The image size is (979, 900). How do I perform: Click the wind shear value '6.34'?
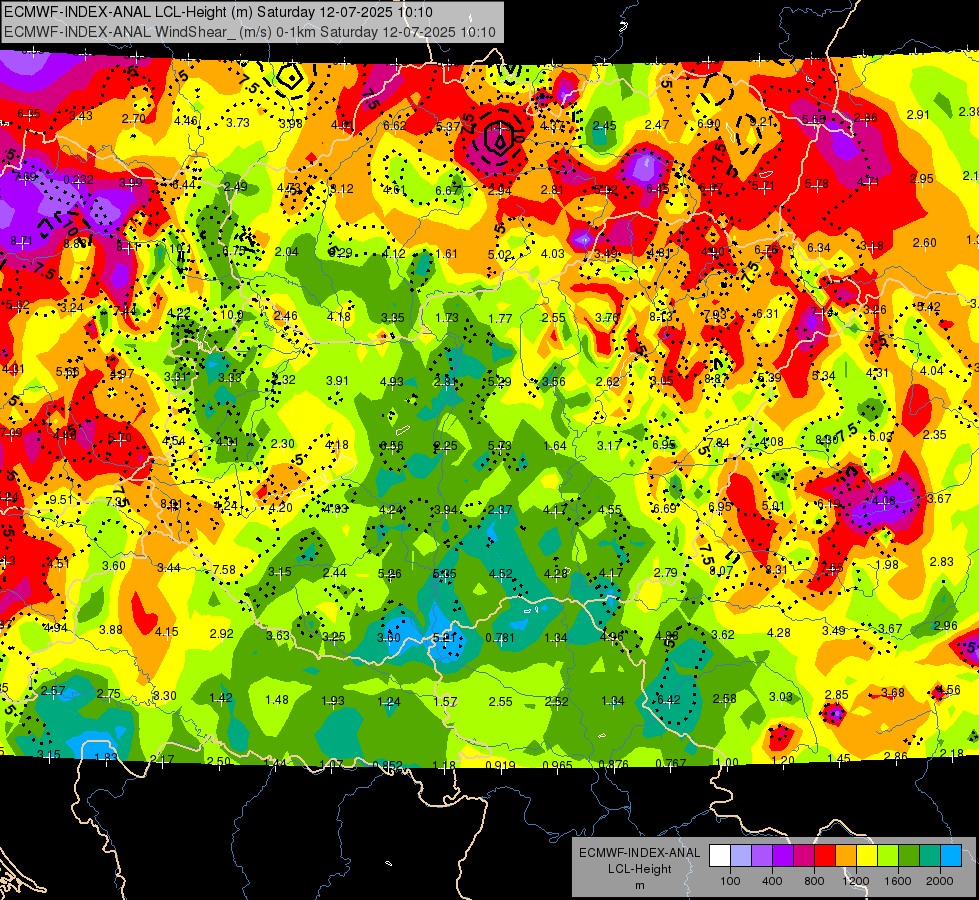[x=819, y=247]
